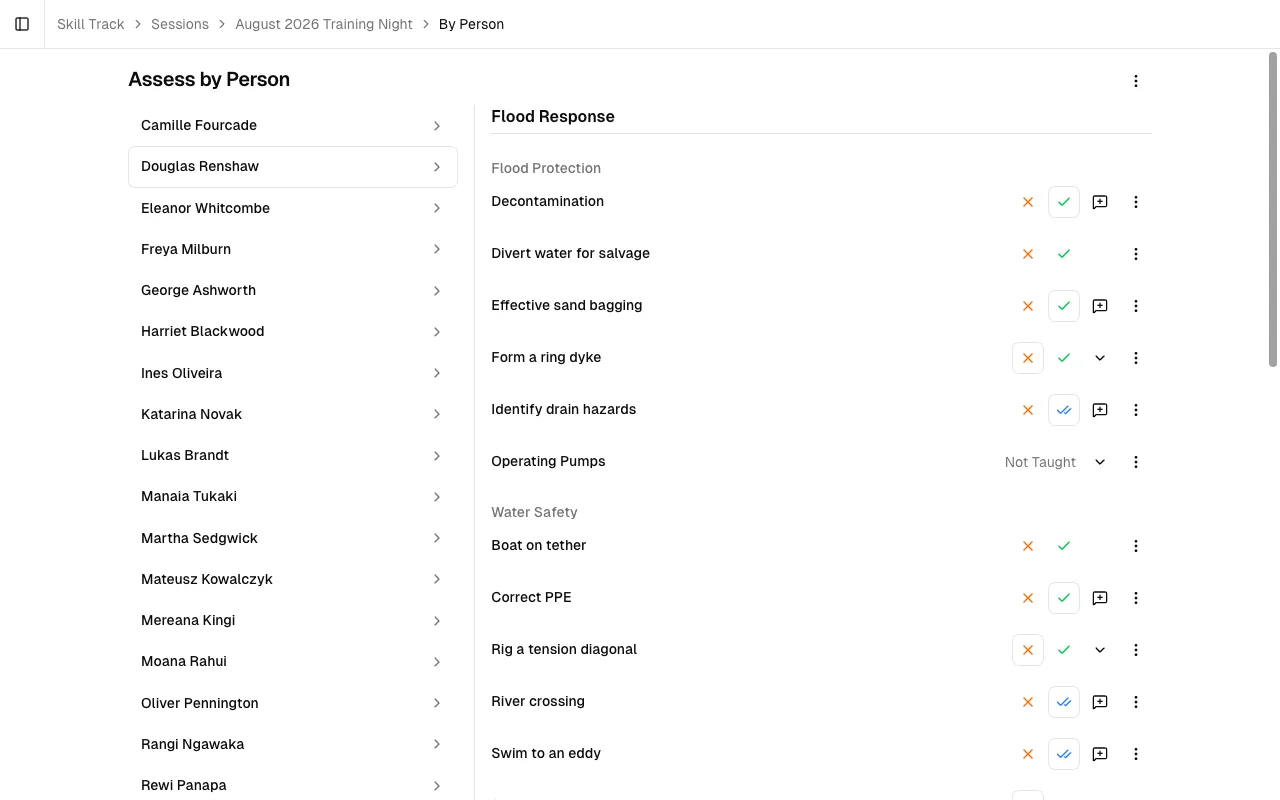The width and height of the screenshot is (1280, 800).
Task: Add comment on Effective sand bagging
Action: (x=1100, y=306)
